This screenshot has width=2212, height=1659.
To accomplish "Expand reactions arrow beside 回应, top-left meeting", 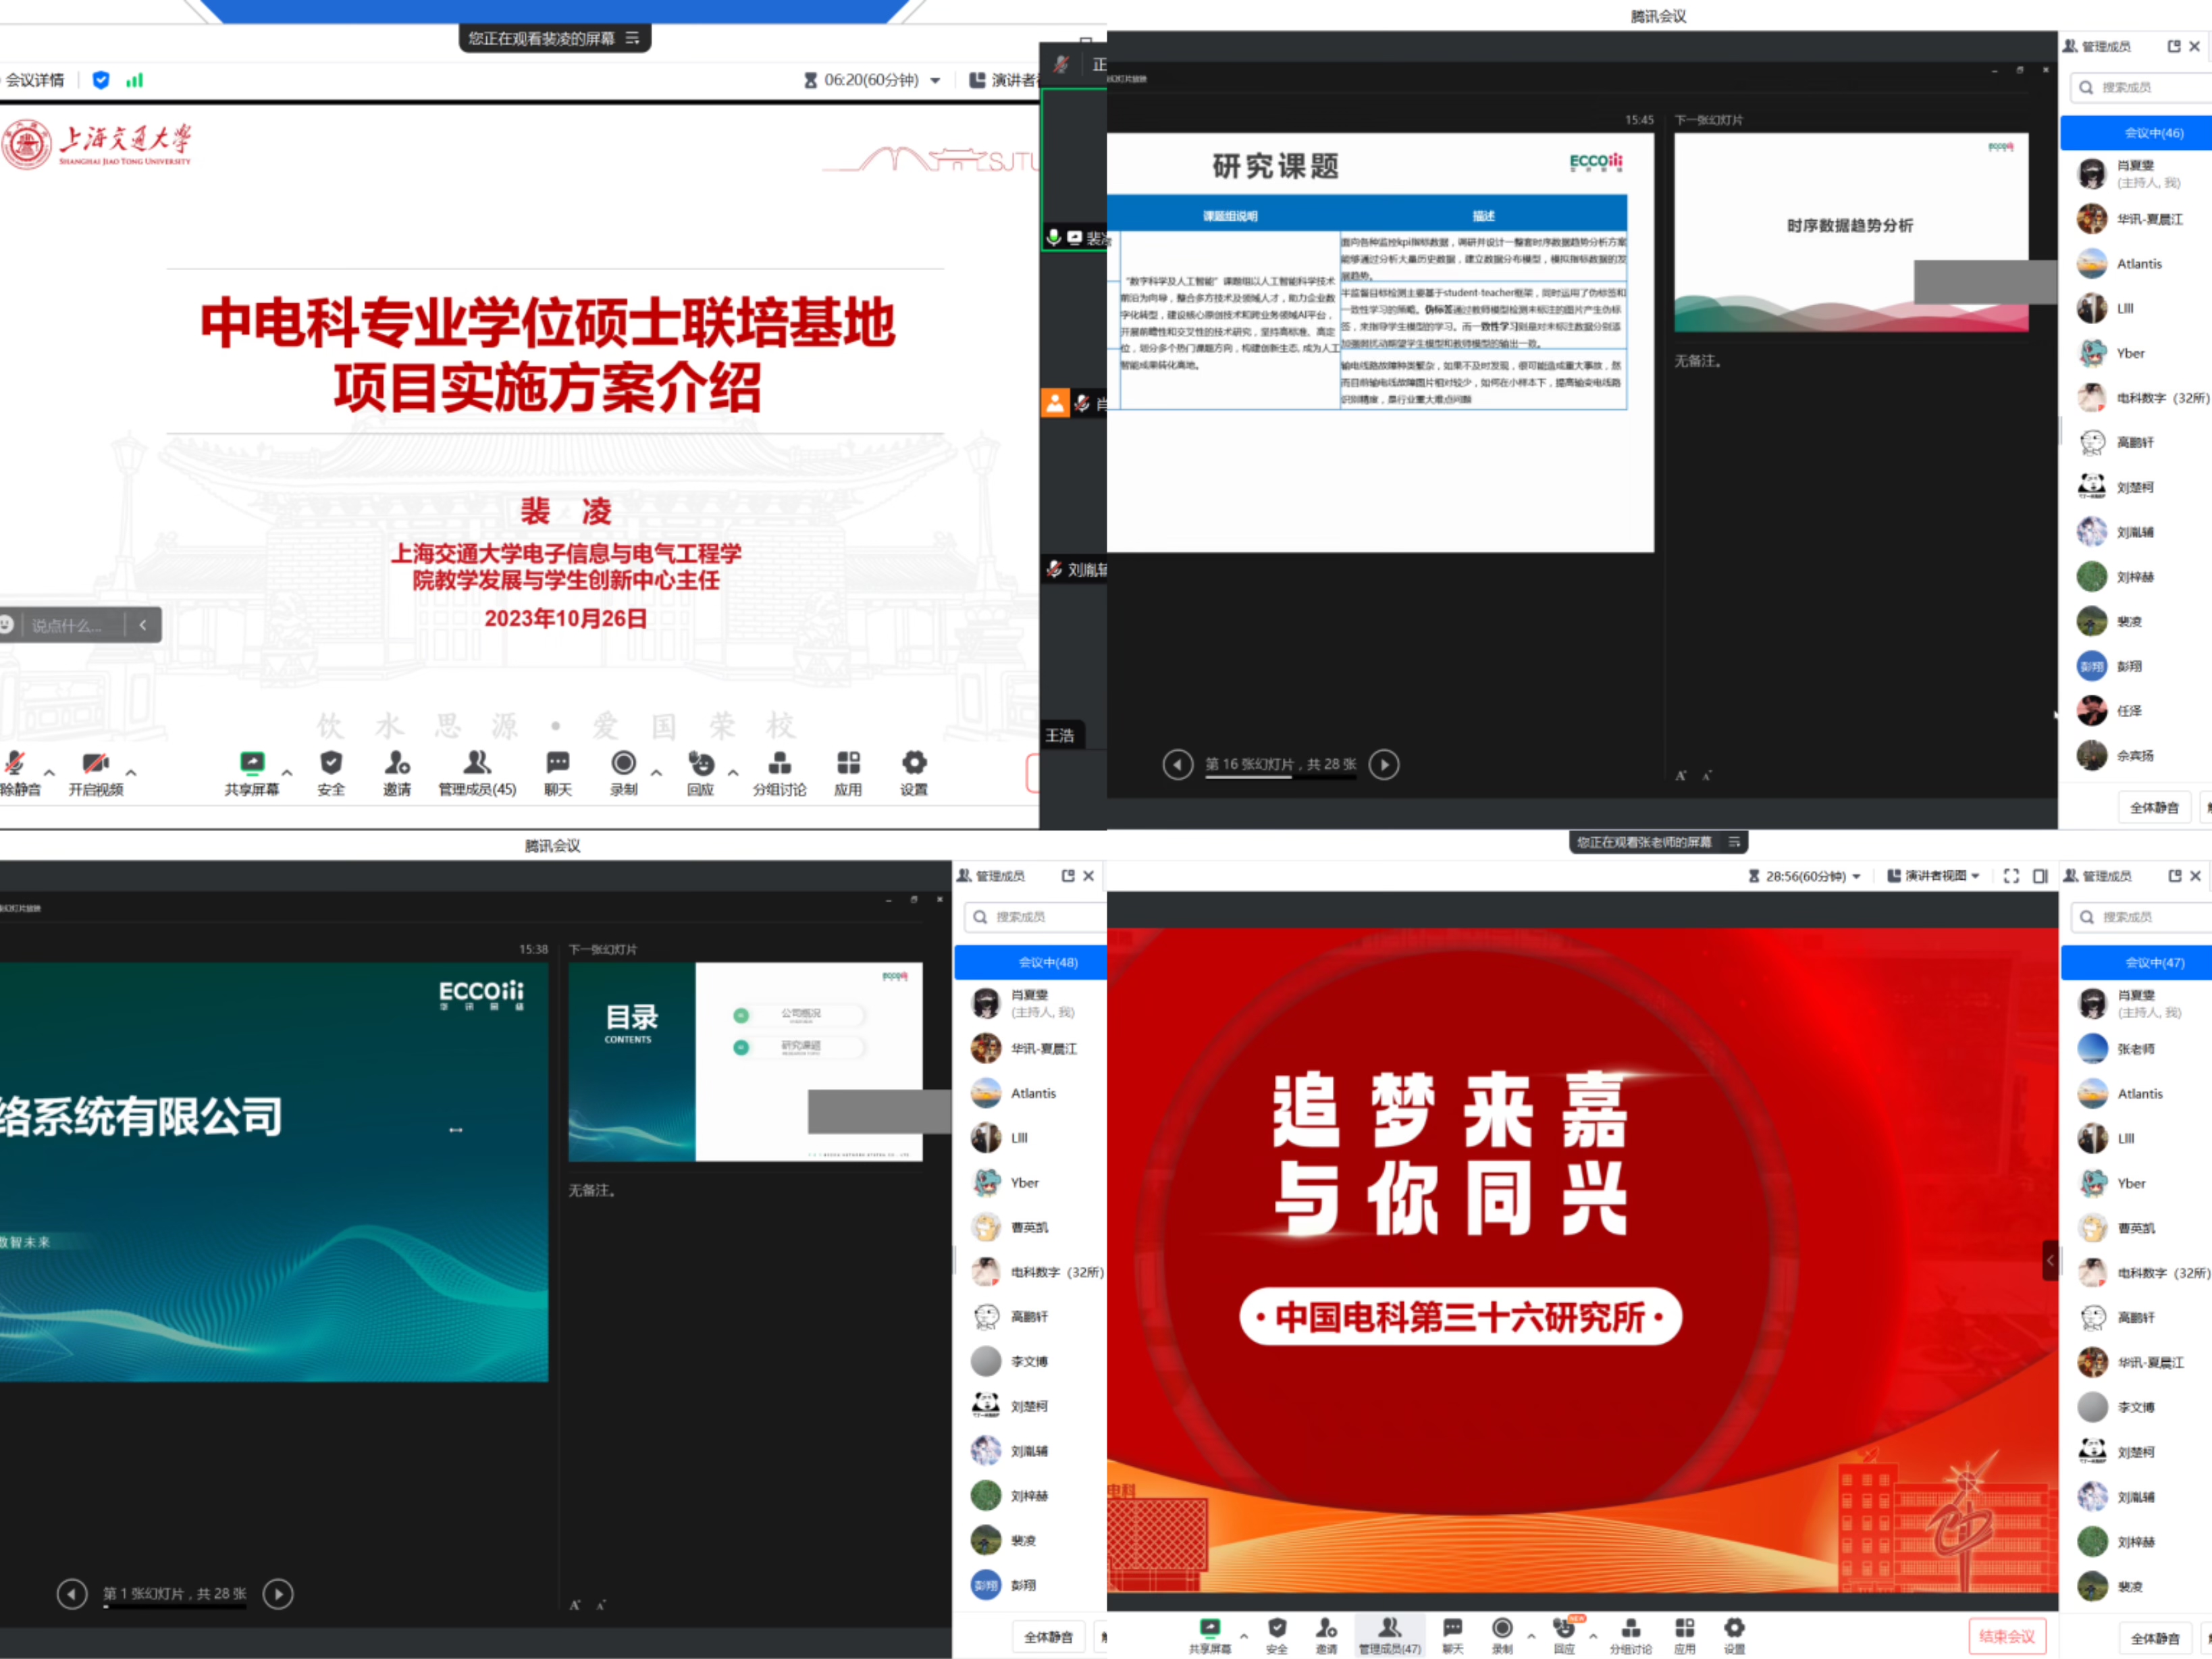I will 733,773.
